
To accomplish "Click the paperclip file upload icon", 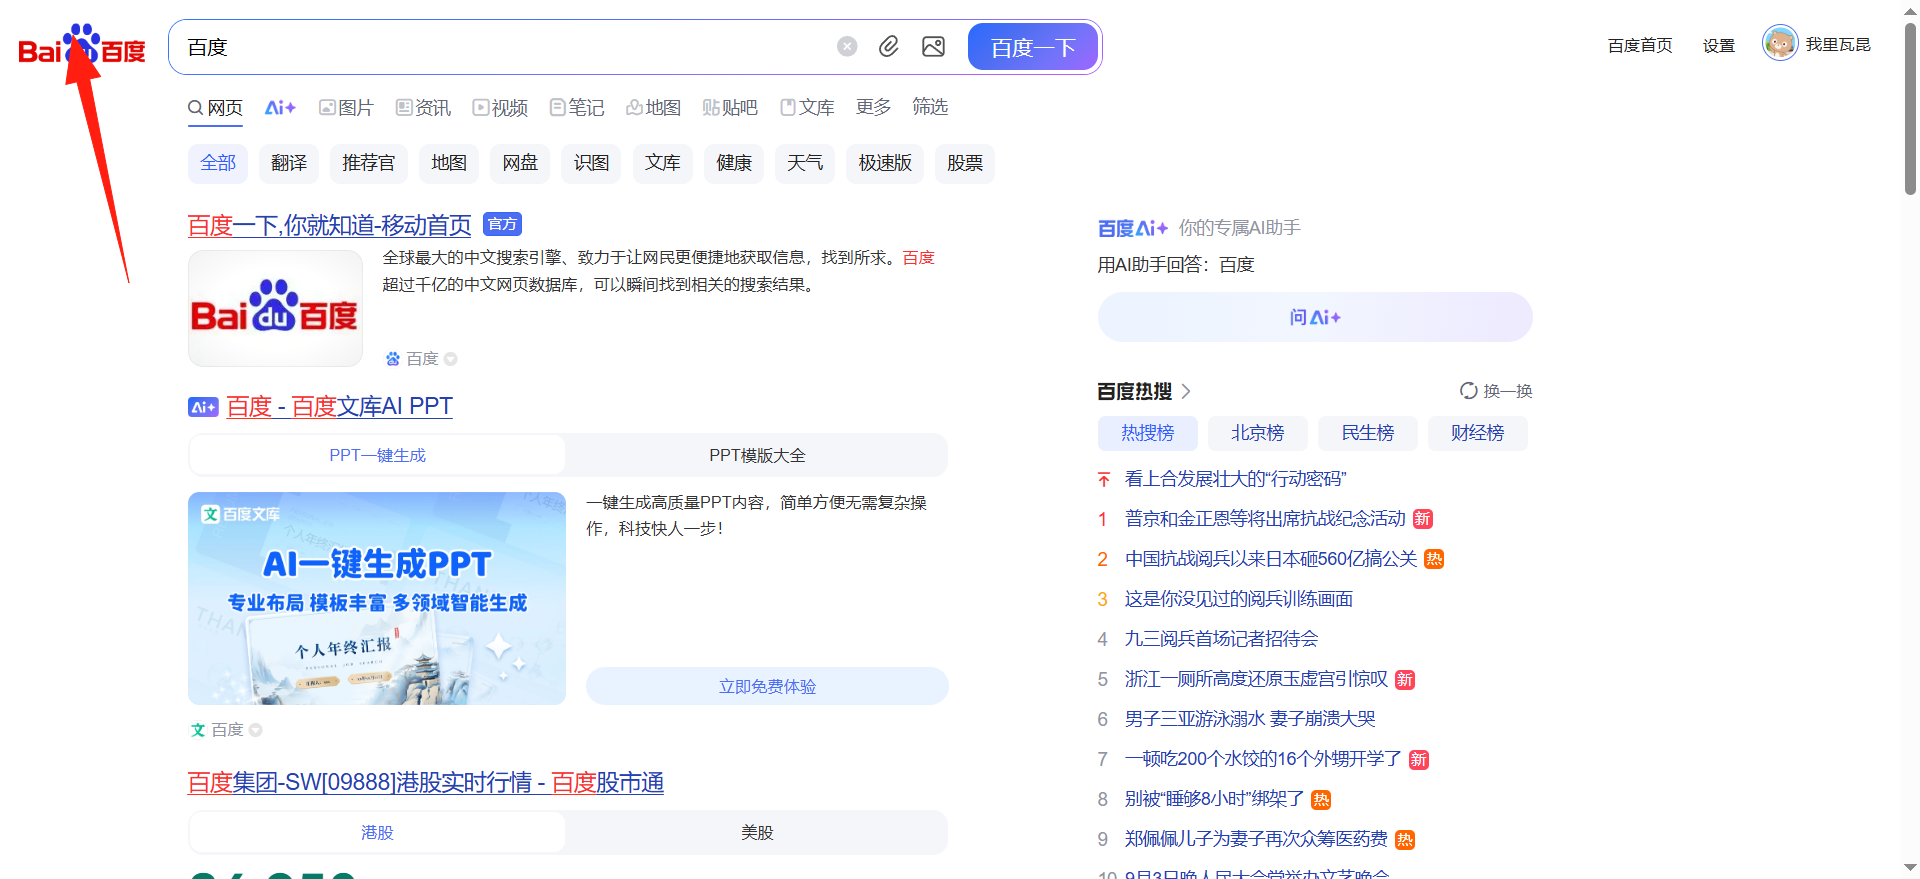I will (889, 47).
